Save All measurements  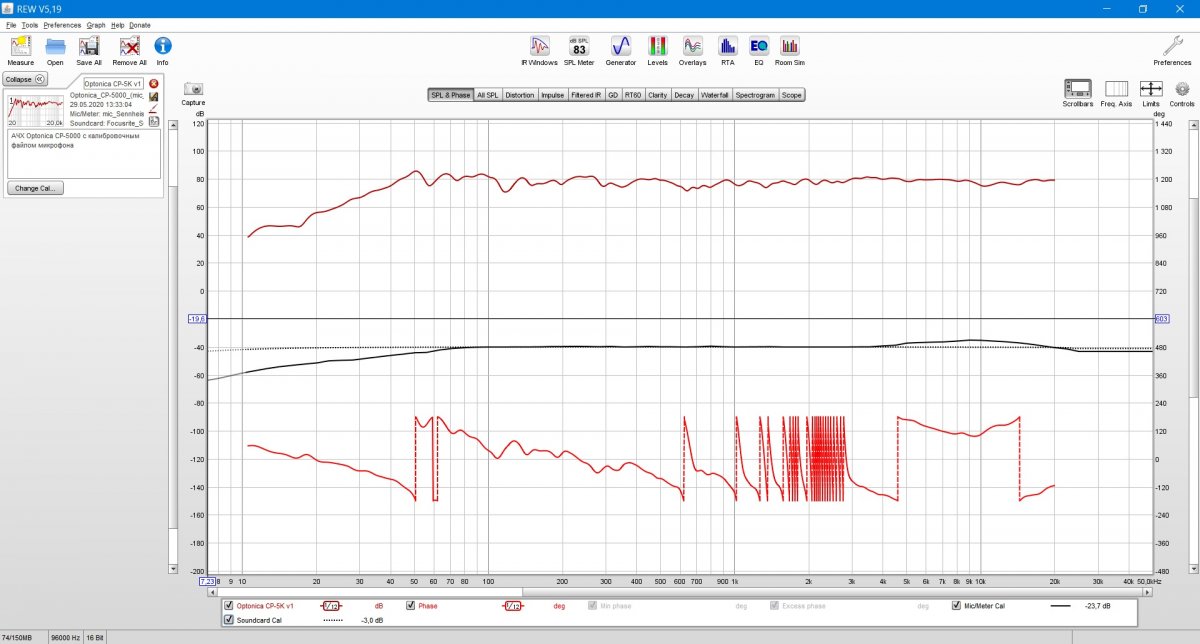89,50
